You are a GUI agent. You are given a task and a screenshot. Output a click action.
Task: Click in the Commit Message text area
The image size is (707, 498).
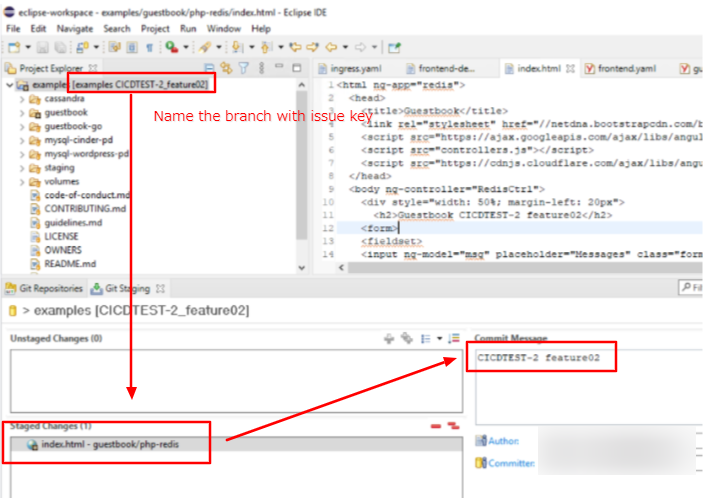click(589, 387)
